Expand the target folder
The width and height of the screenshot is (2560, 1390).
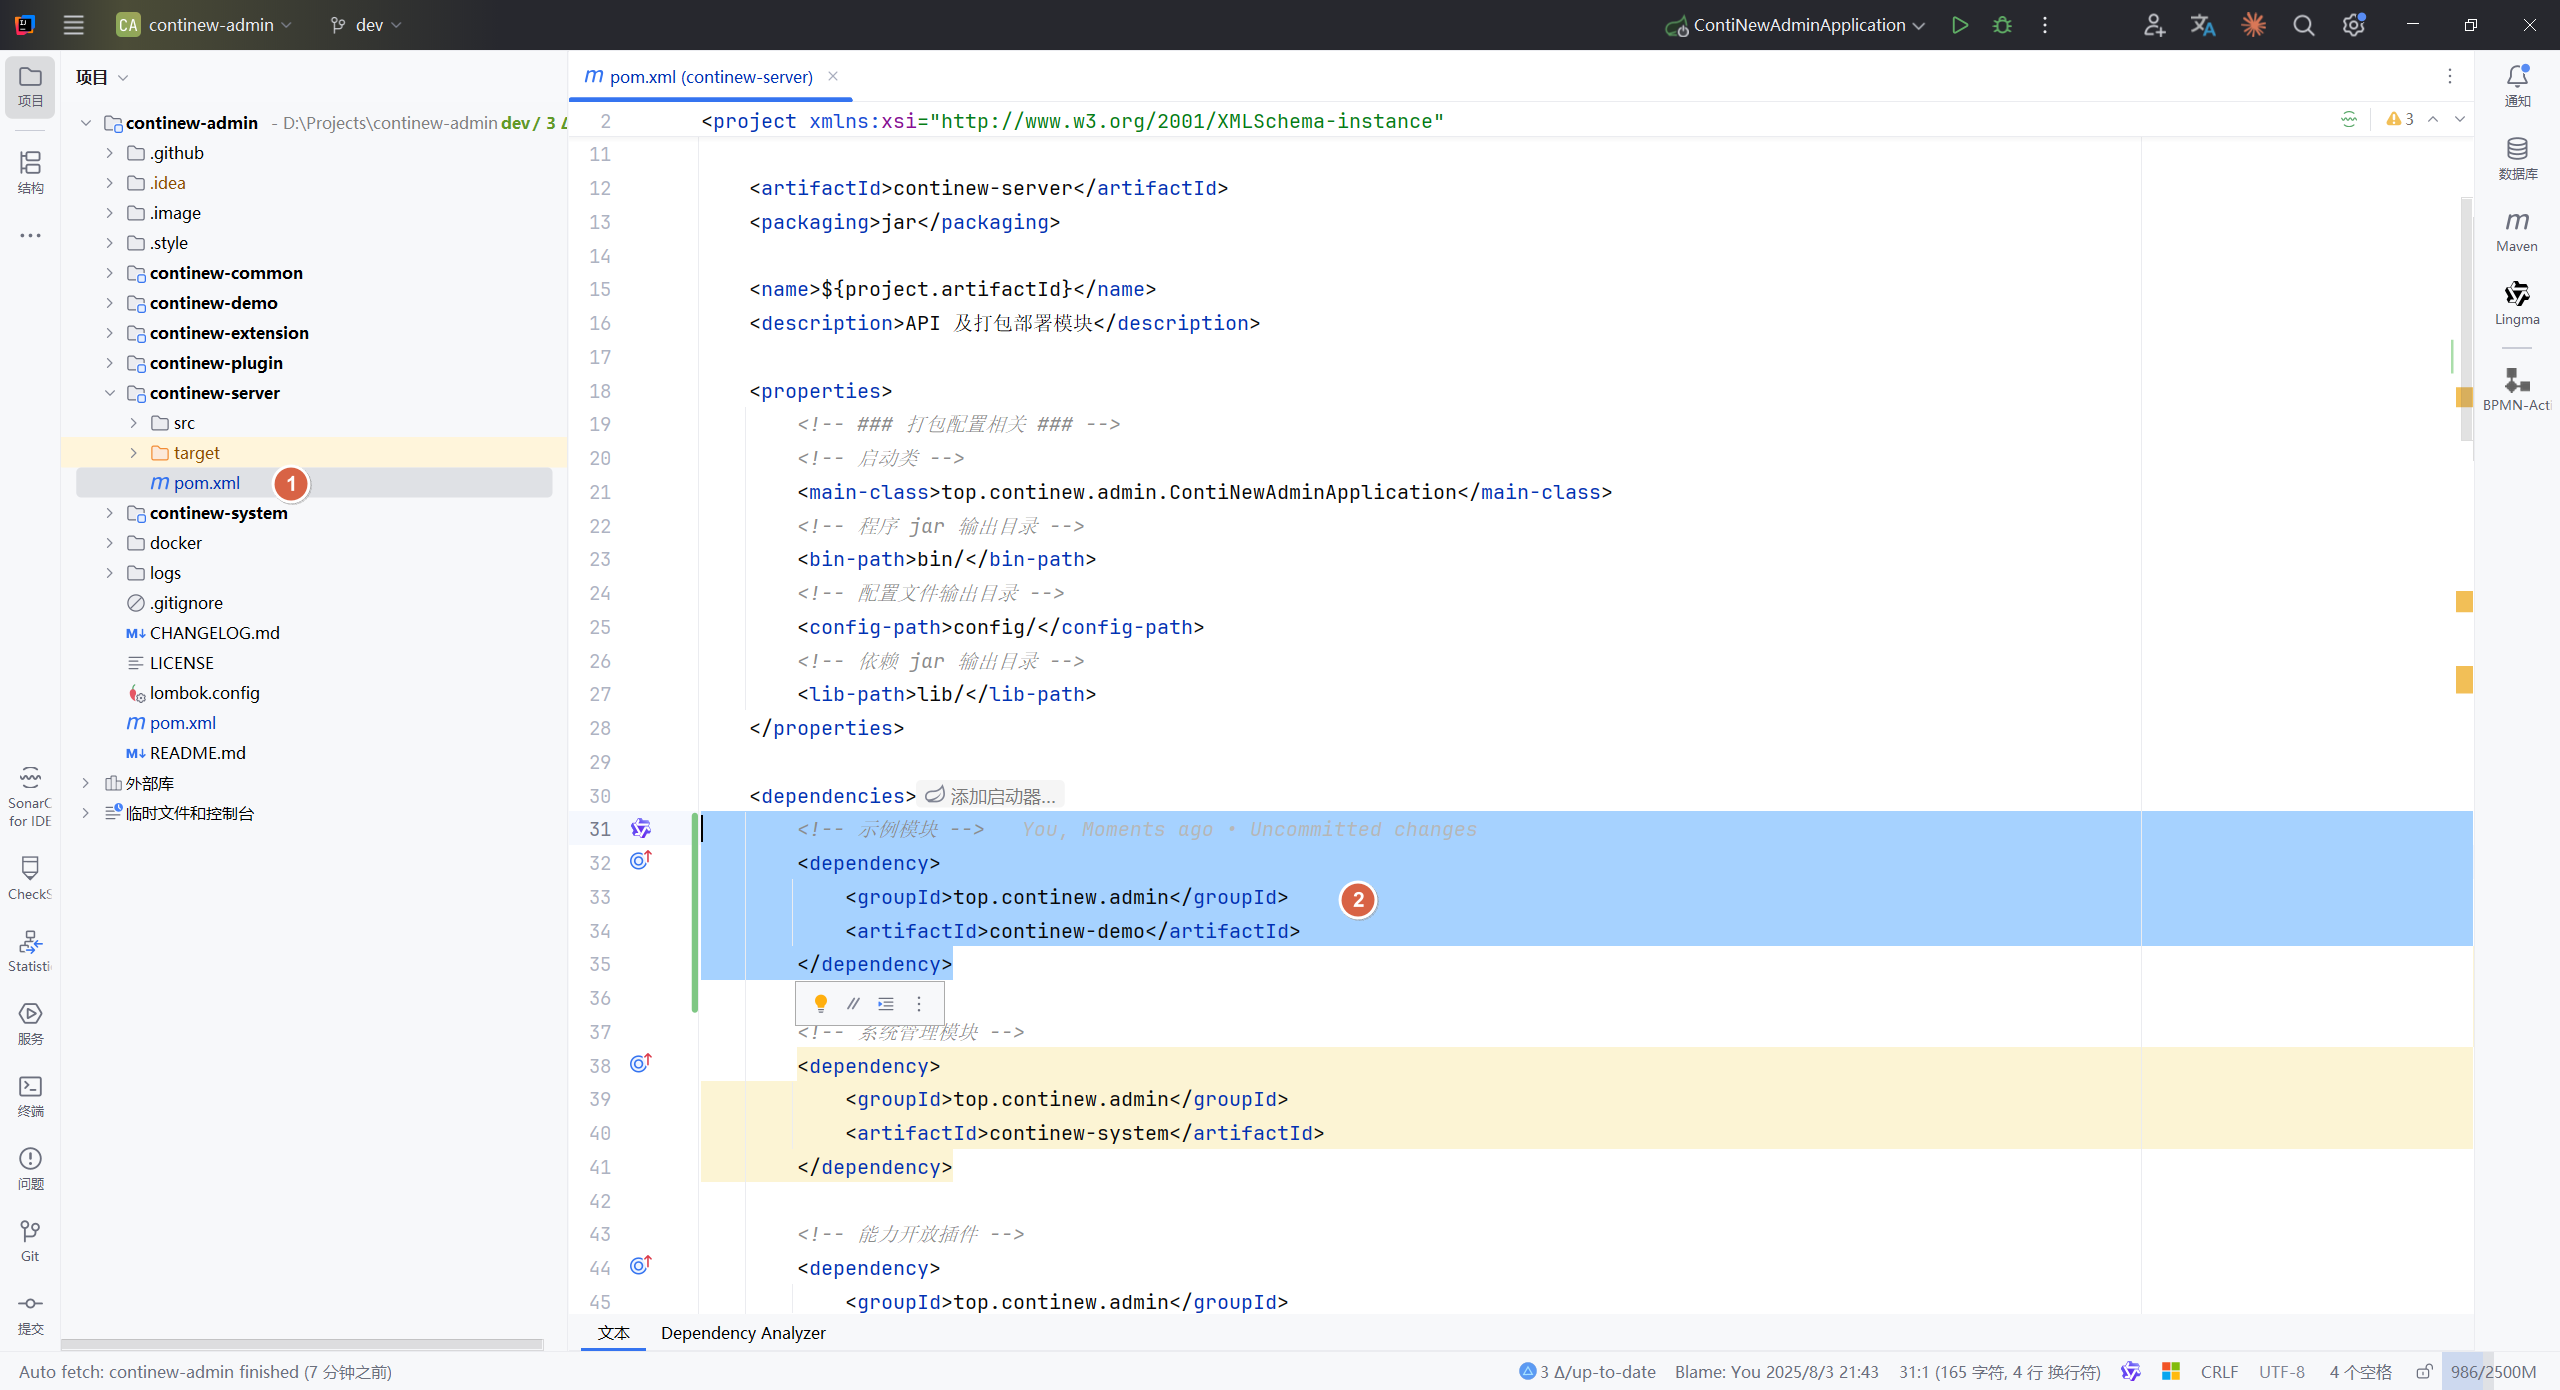coord(134,453)
